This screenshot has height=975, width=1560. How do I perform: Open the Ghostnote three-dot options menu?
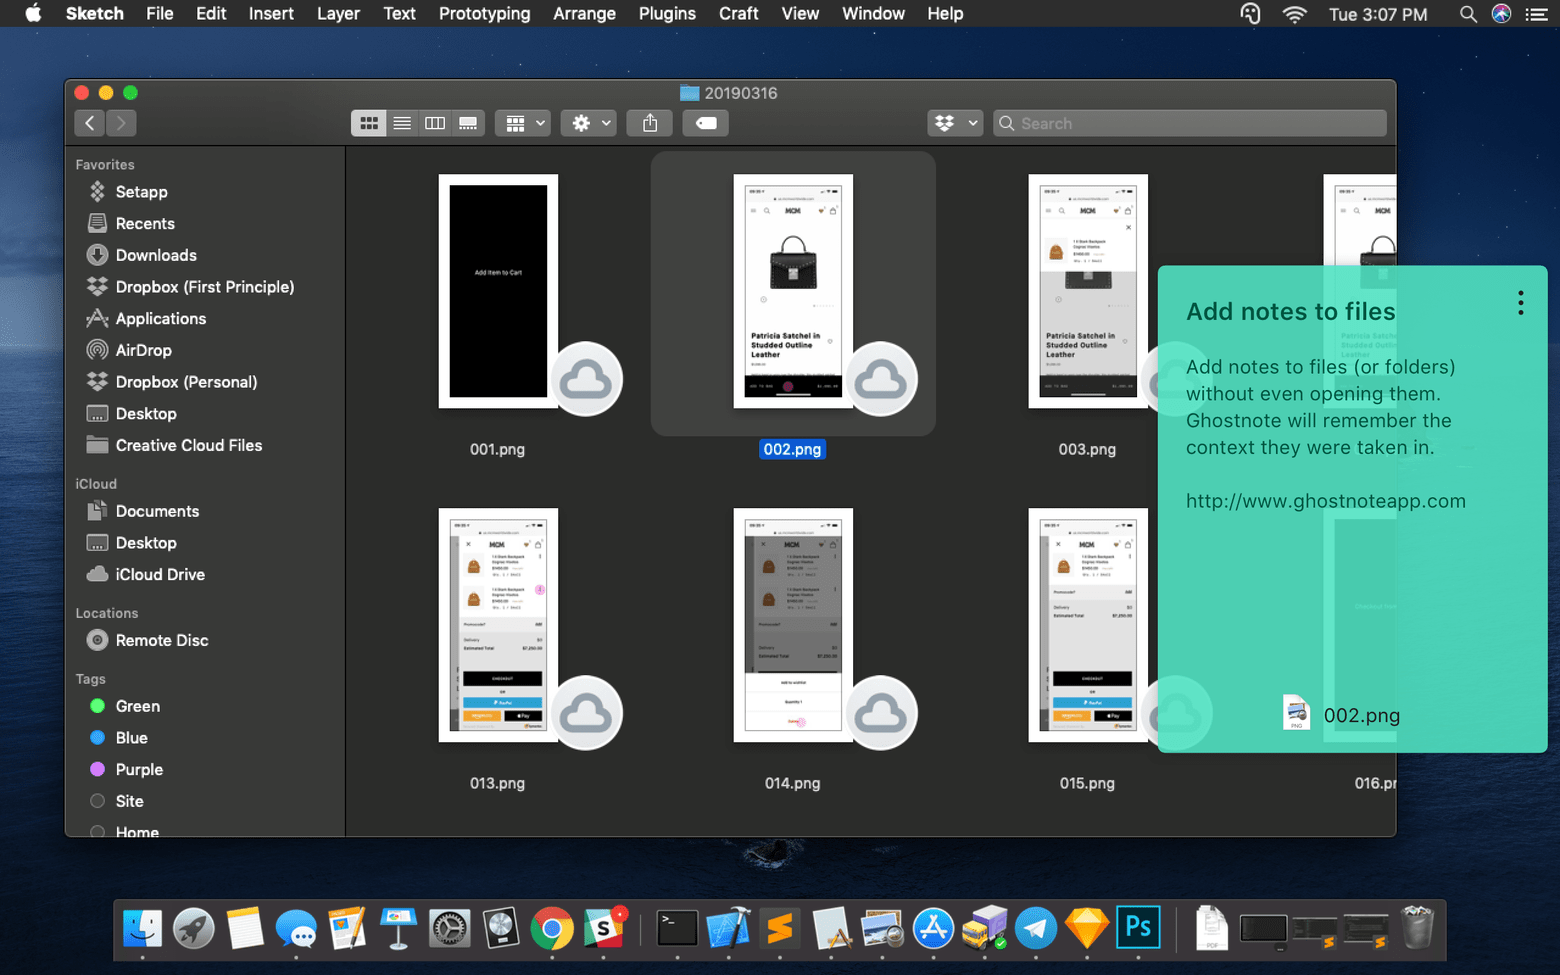tap(1520, 303)
